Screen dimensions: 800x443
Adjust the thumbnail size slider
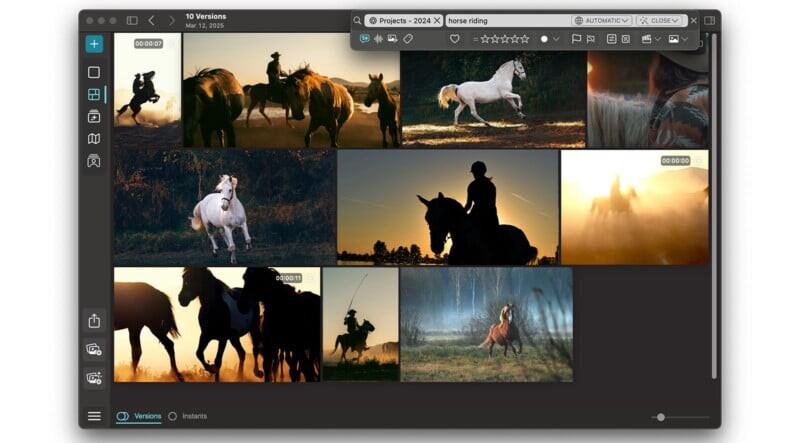pos(661,417)
